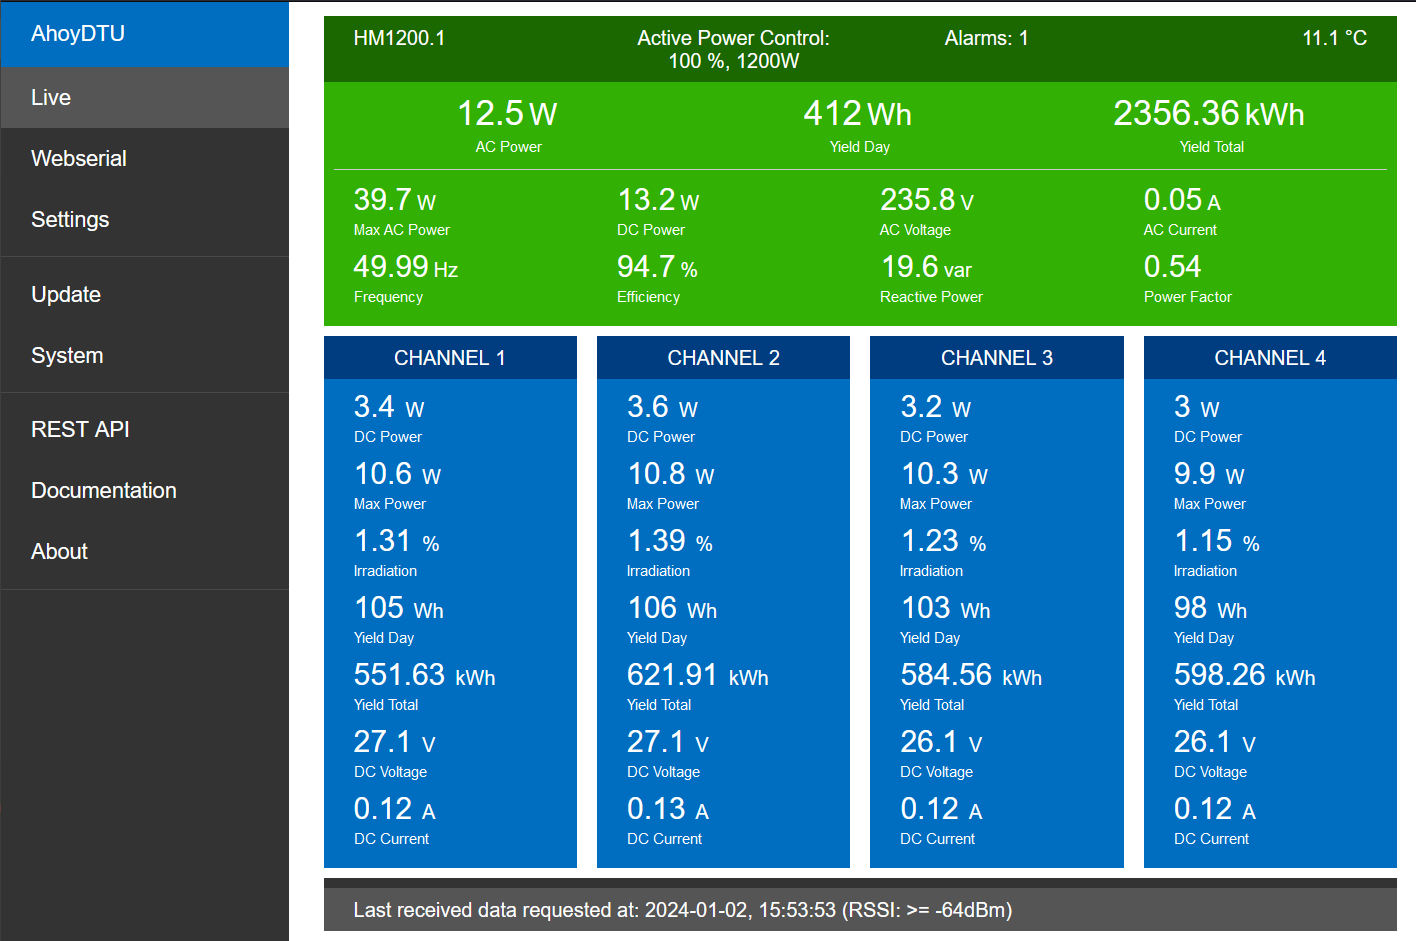Viewport: 1416px width, 941px height.
Task: Click the REST API link
Action: tap(80, 430)
